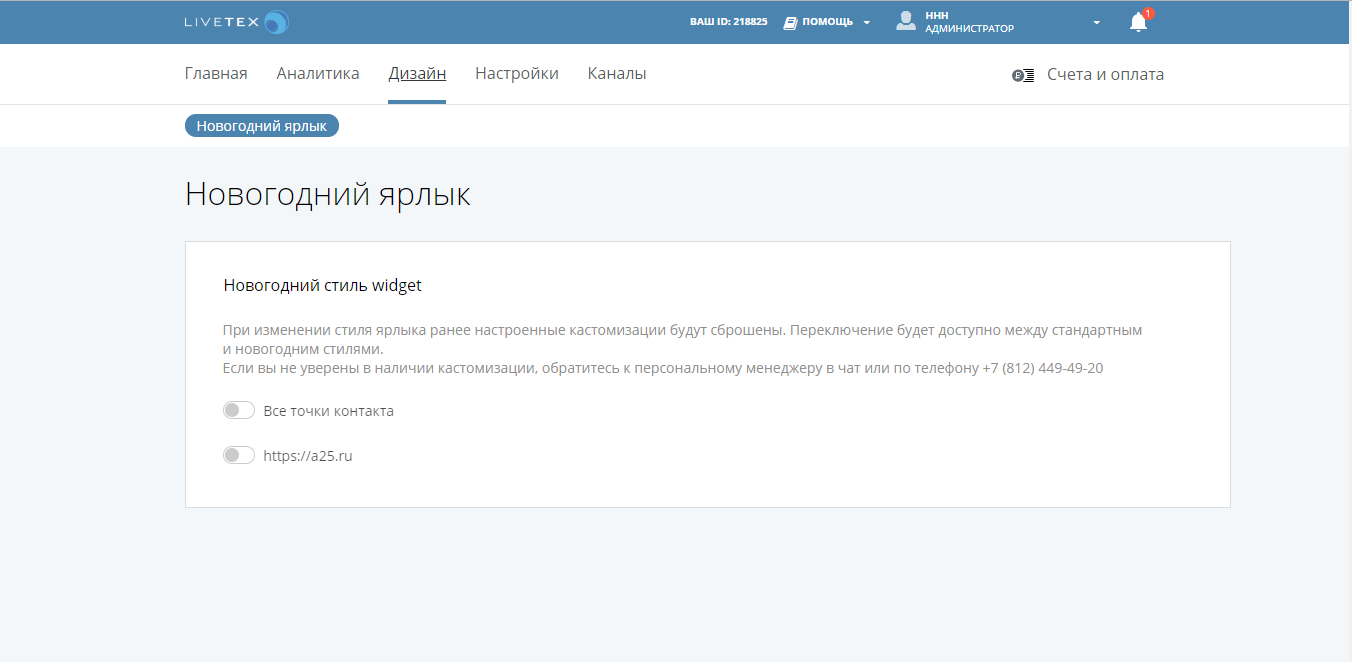The image size is (1352, 662).
Task: Select the Дизайн tab
Action: (x=417, y=73)
